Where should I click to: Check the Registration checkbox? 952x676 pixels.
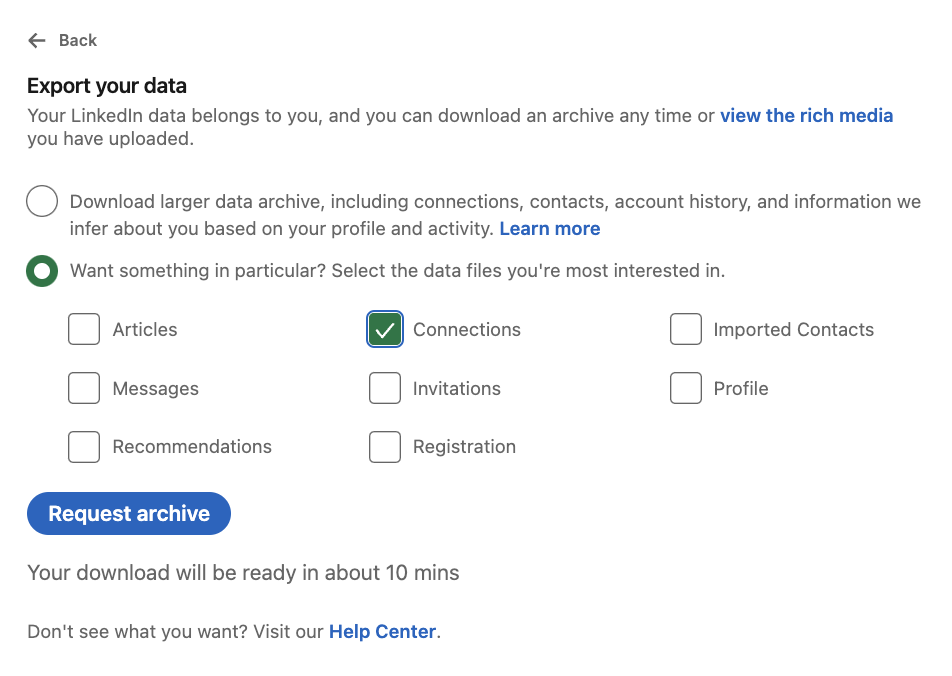pyautogui.click(x=385, y=447)
